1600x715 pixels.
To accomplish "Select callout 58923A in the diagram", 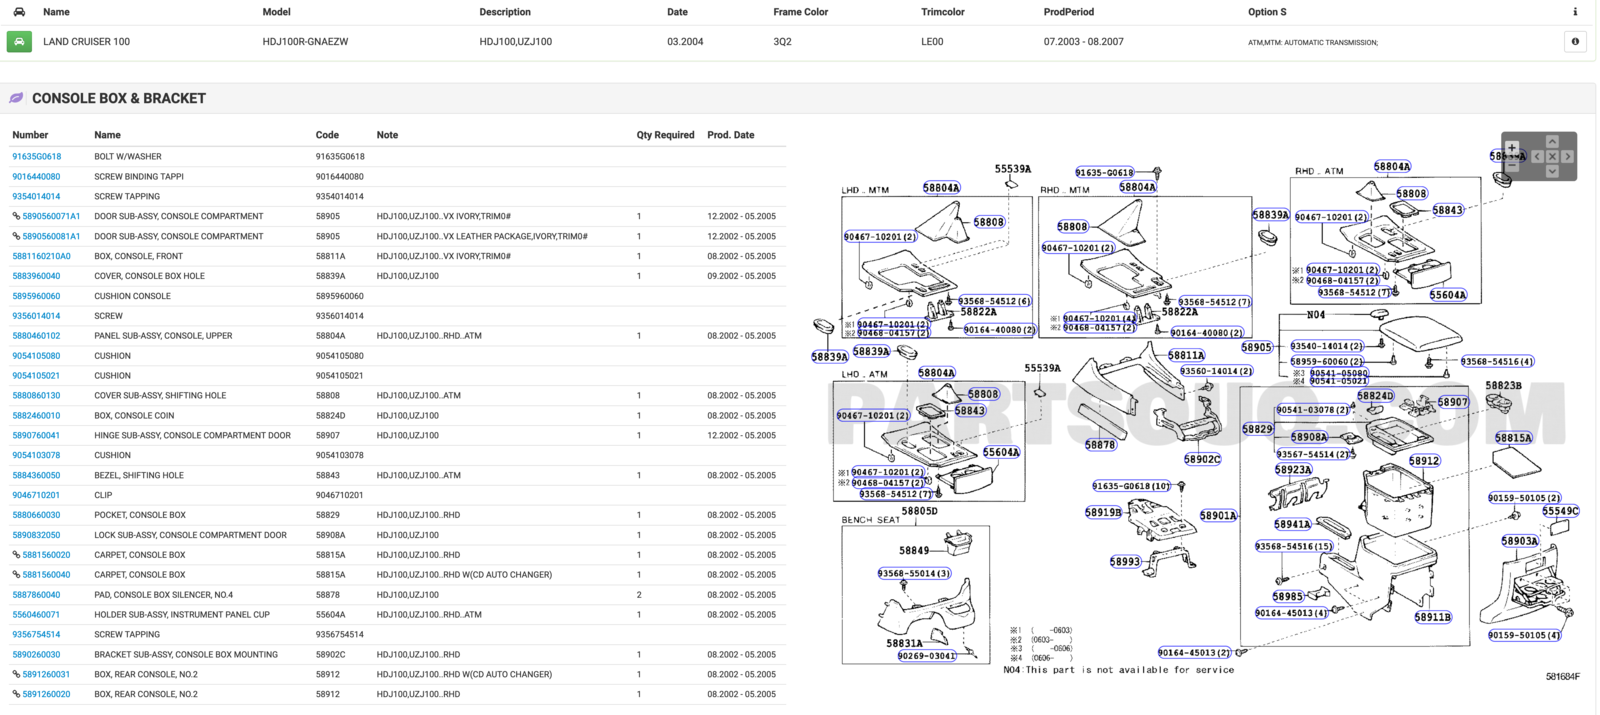I will coord(1293,470).
